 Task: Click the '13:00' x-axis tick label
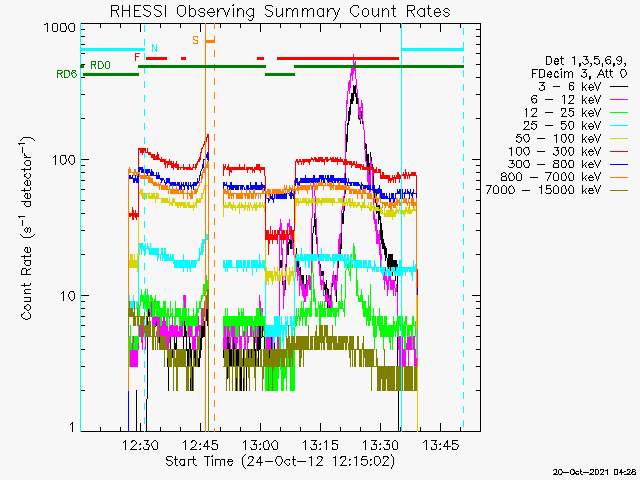pyautogui.click(x=260, y=445)
